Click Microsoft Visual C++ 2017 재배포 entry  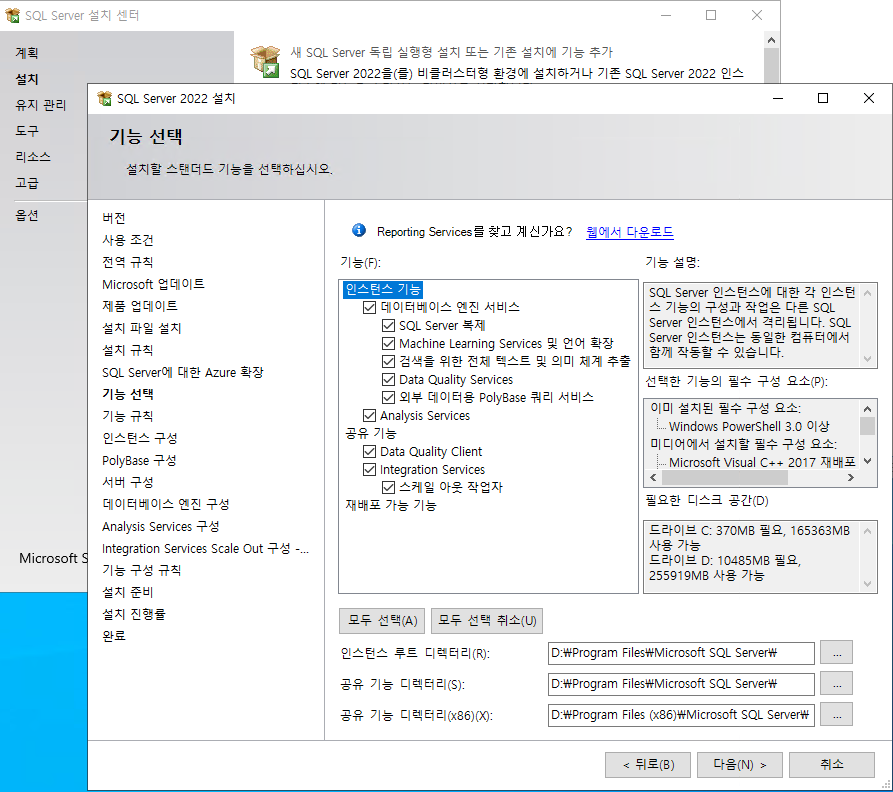(762, 462)
